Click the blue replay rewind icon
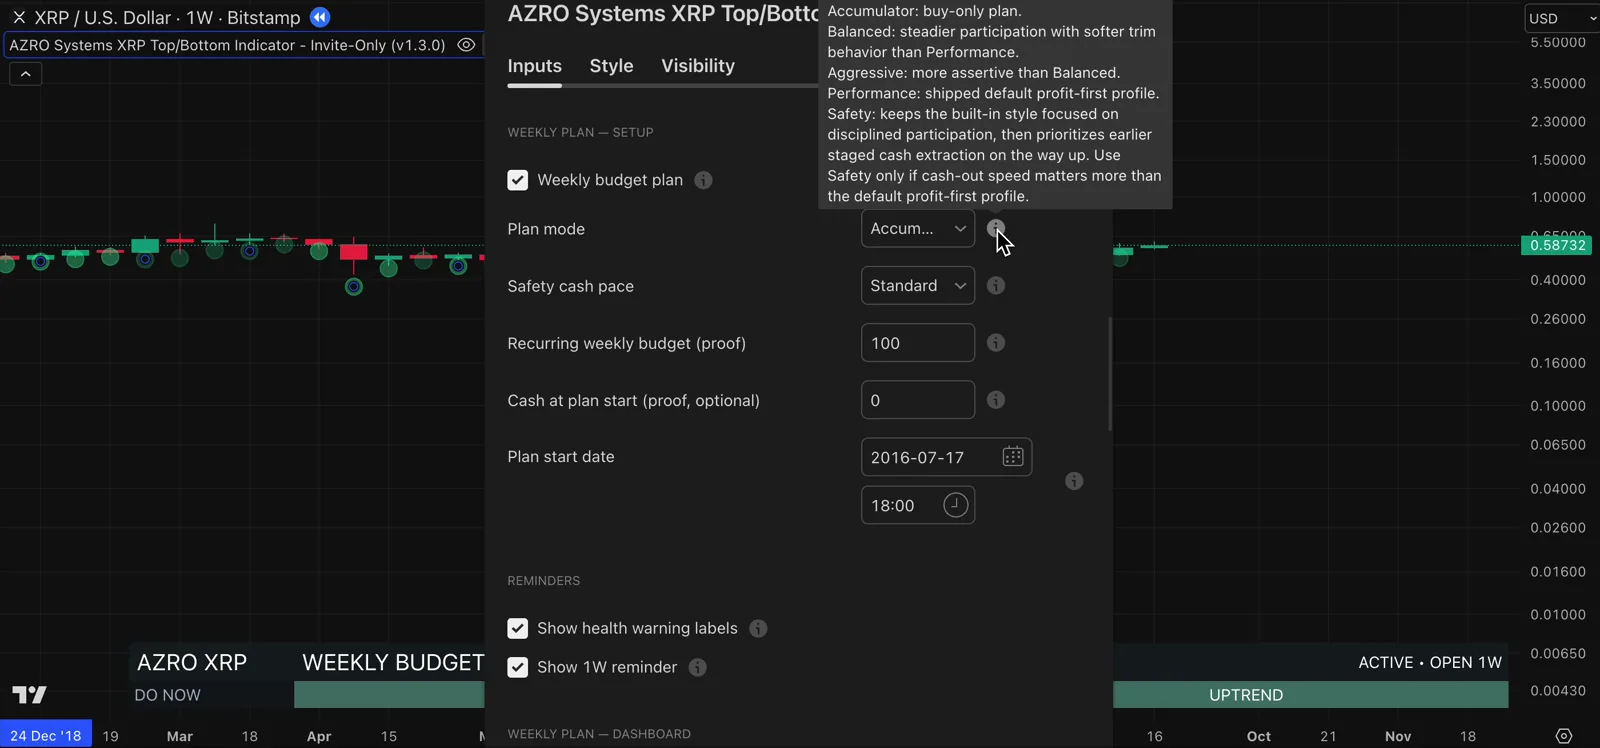The height and width of the screenshot is (748, 1600). (x=319, y=17)
